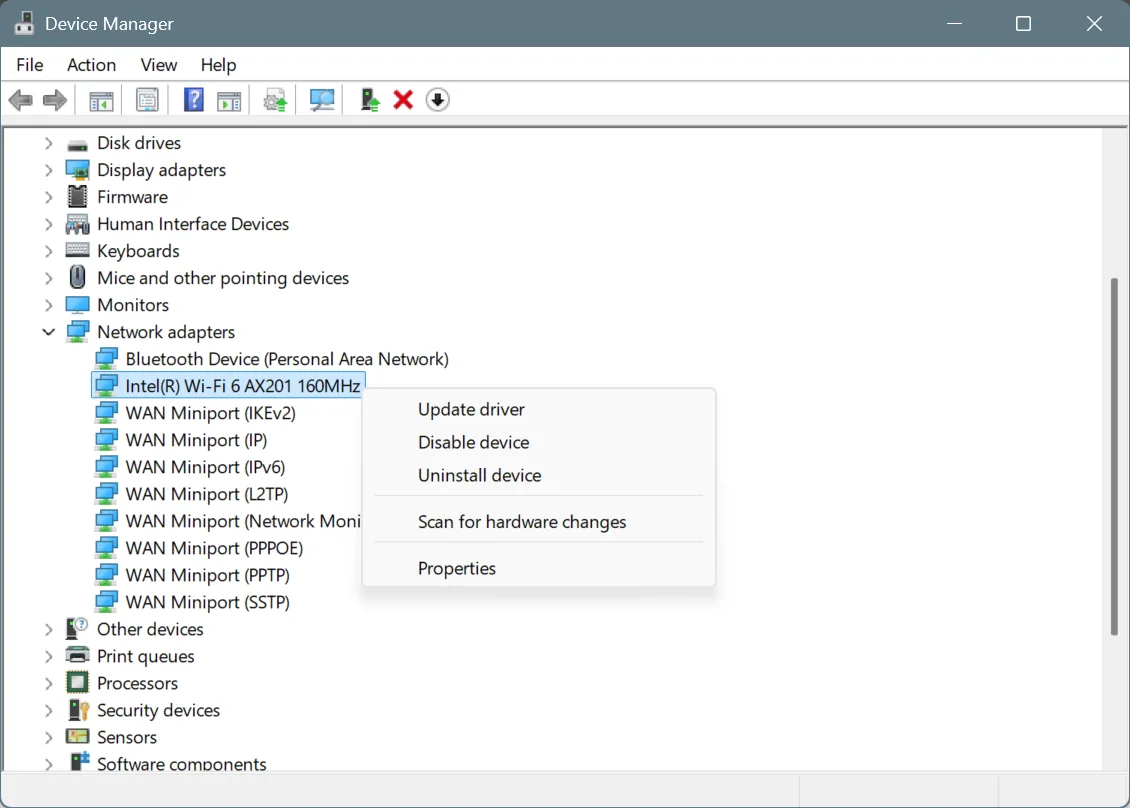
Task: Expand the Keyboards node
Action: 48,252
